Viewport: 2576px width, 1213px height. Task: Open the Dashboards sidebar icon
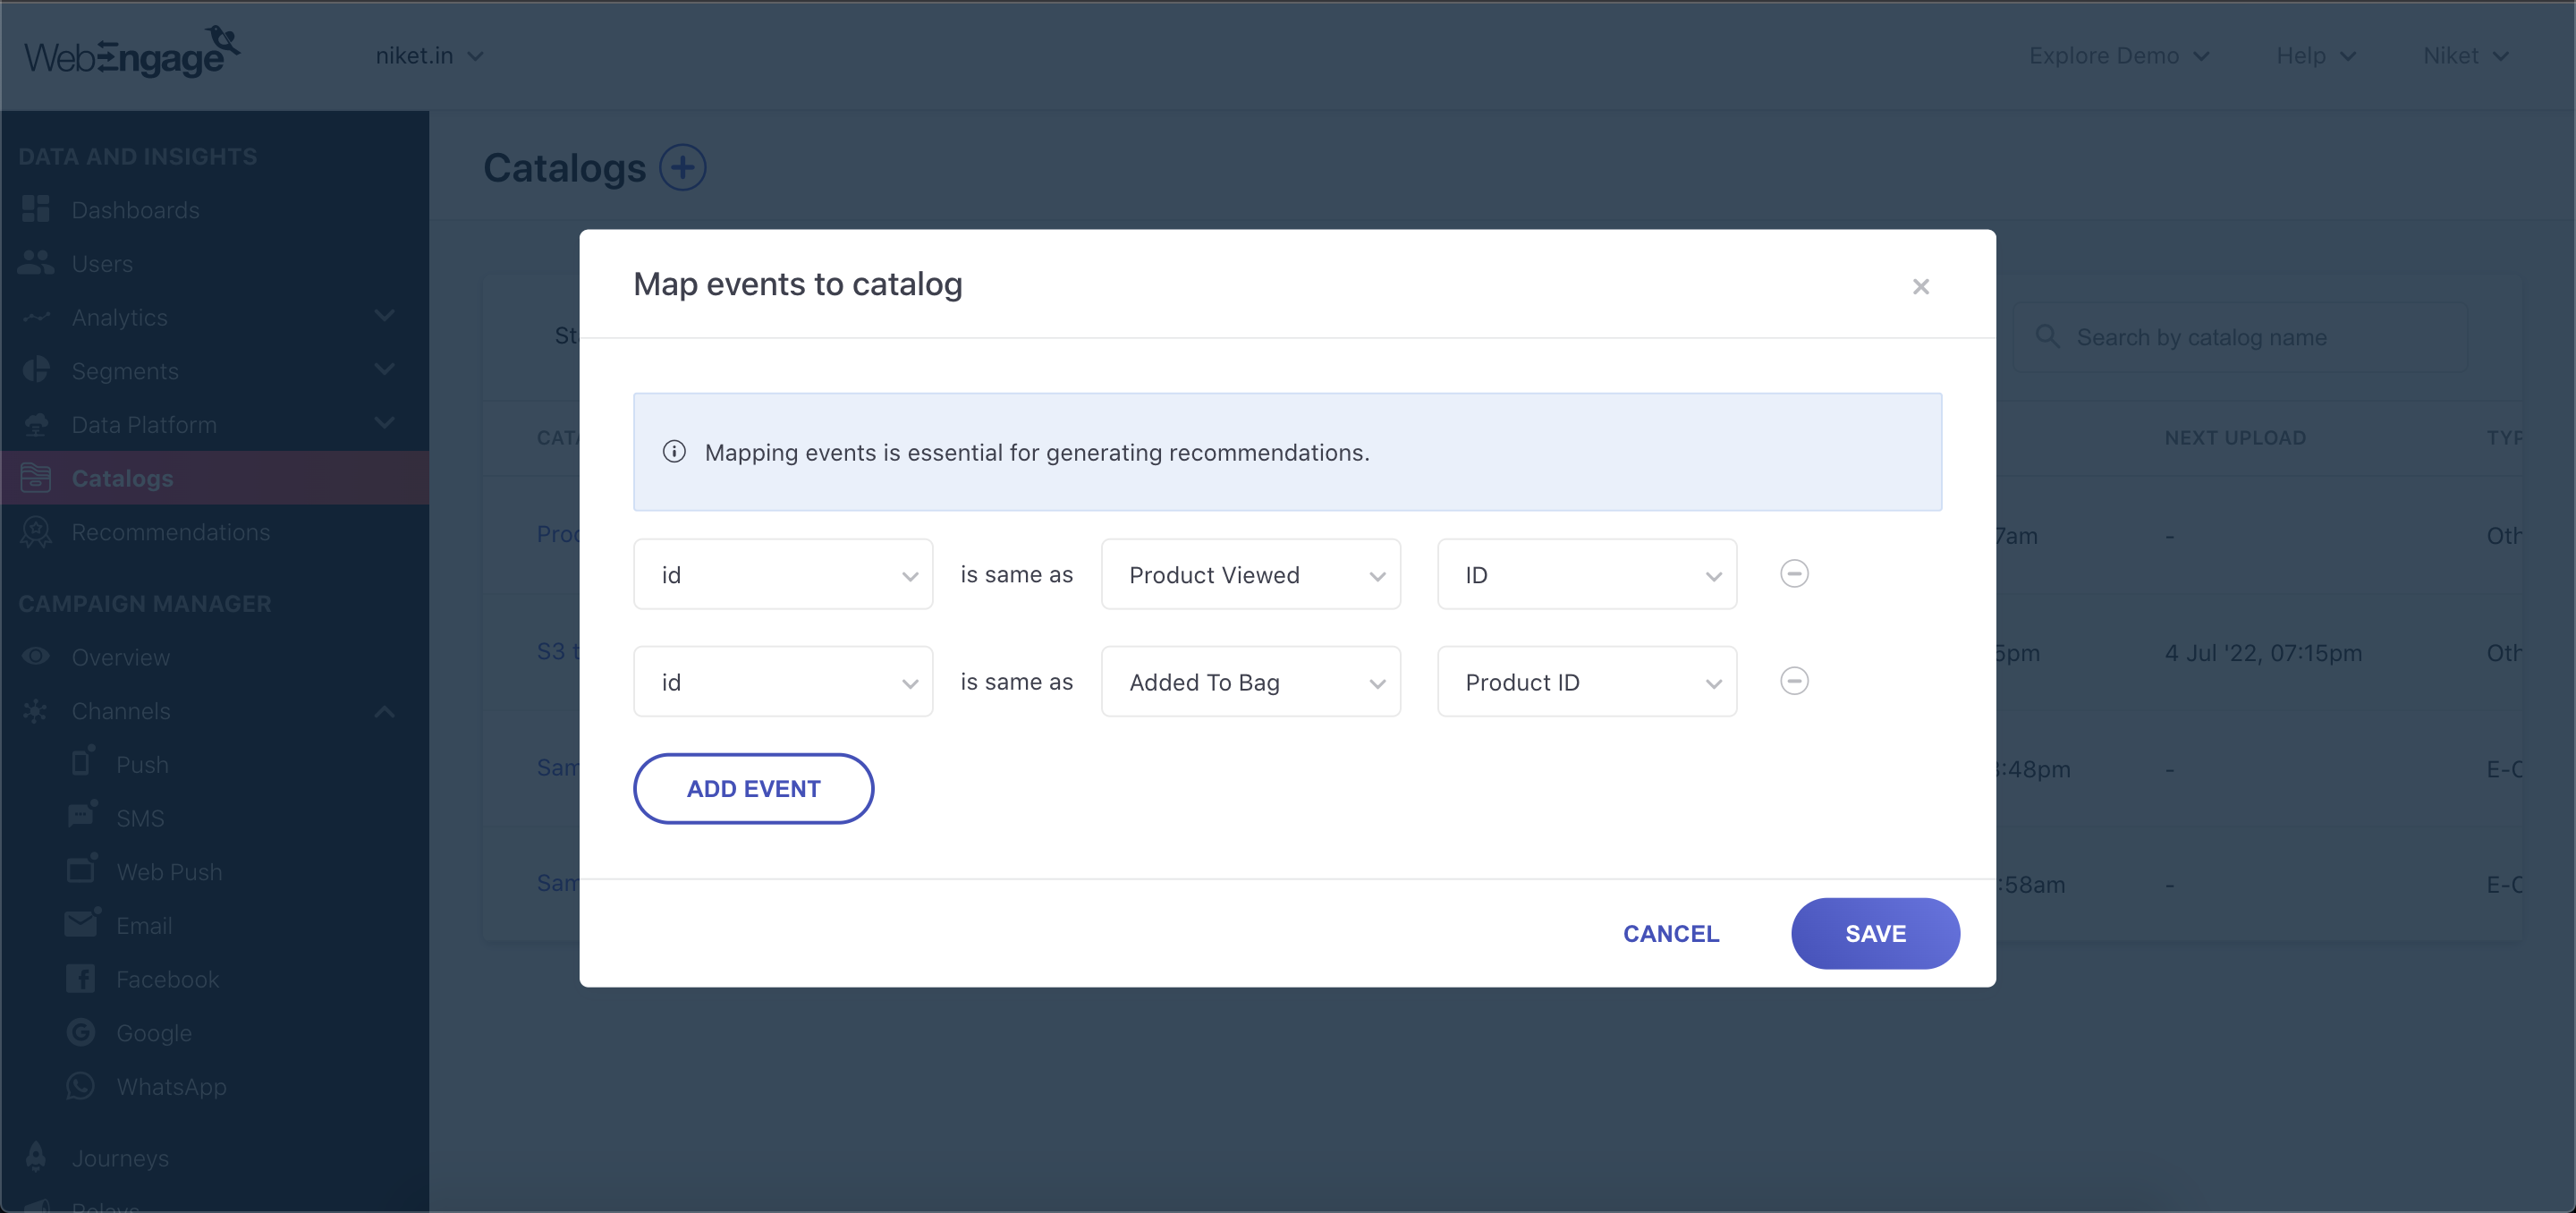click(x=36, y=209)
